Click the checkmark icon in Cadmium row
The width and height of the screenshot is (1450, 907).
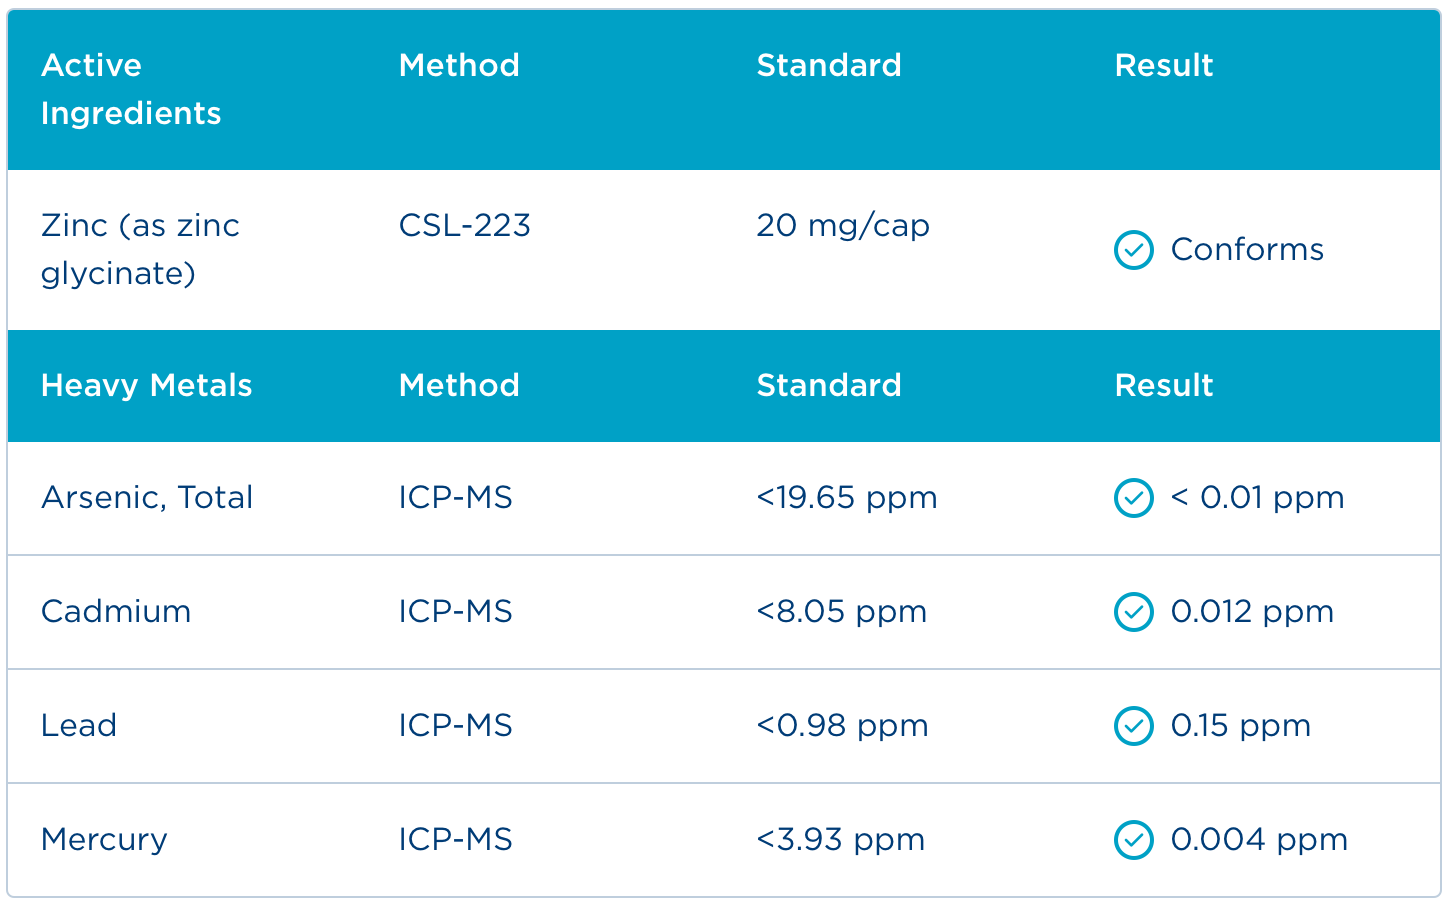click(1133, 612)
